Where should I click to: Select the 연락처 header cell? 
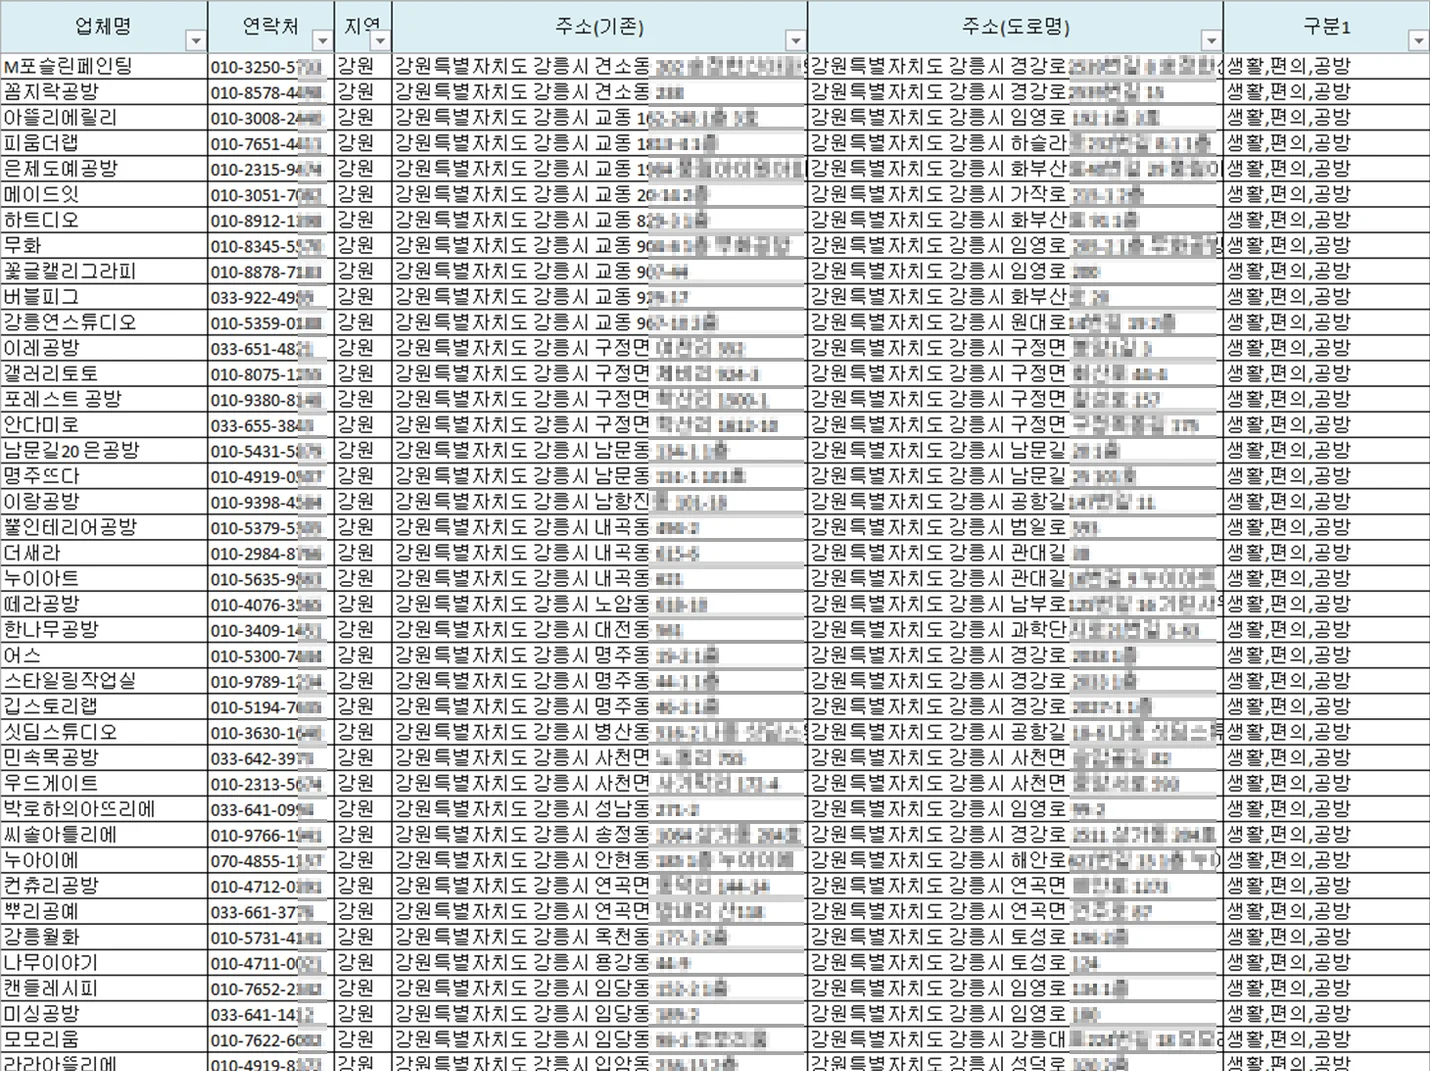[x=271, y=27]
